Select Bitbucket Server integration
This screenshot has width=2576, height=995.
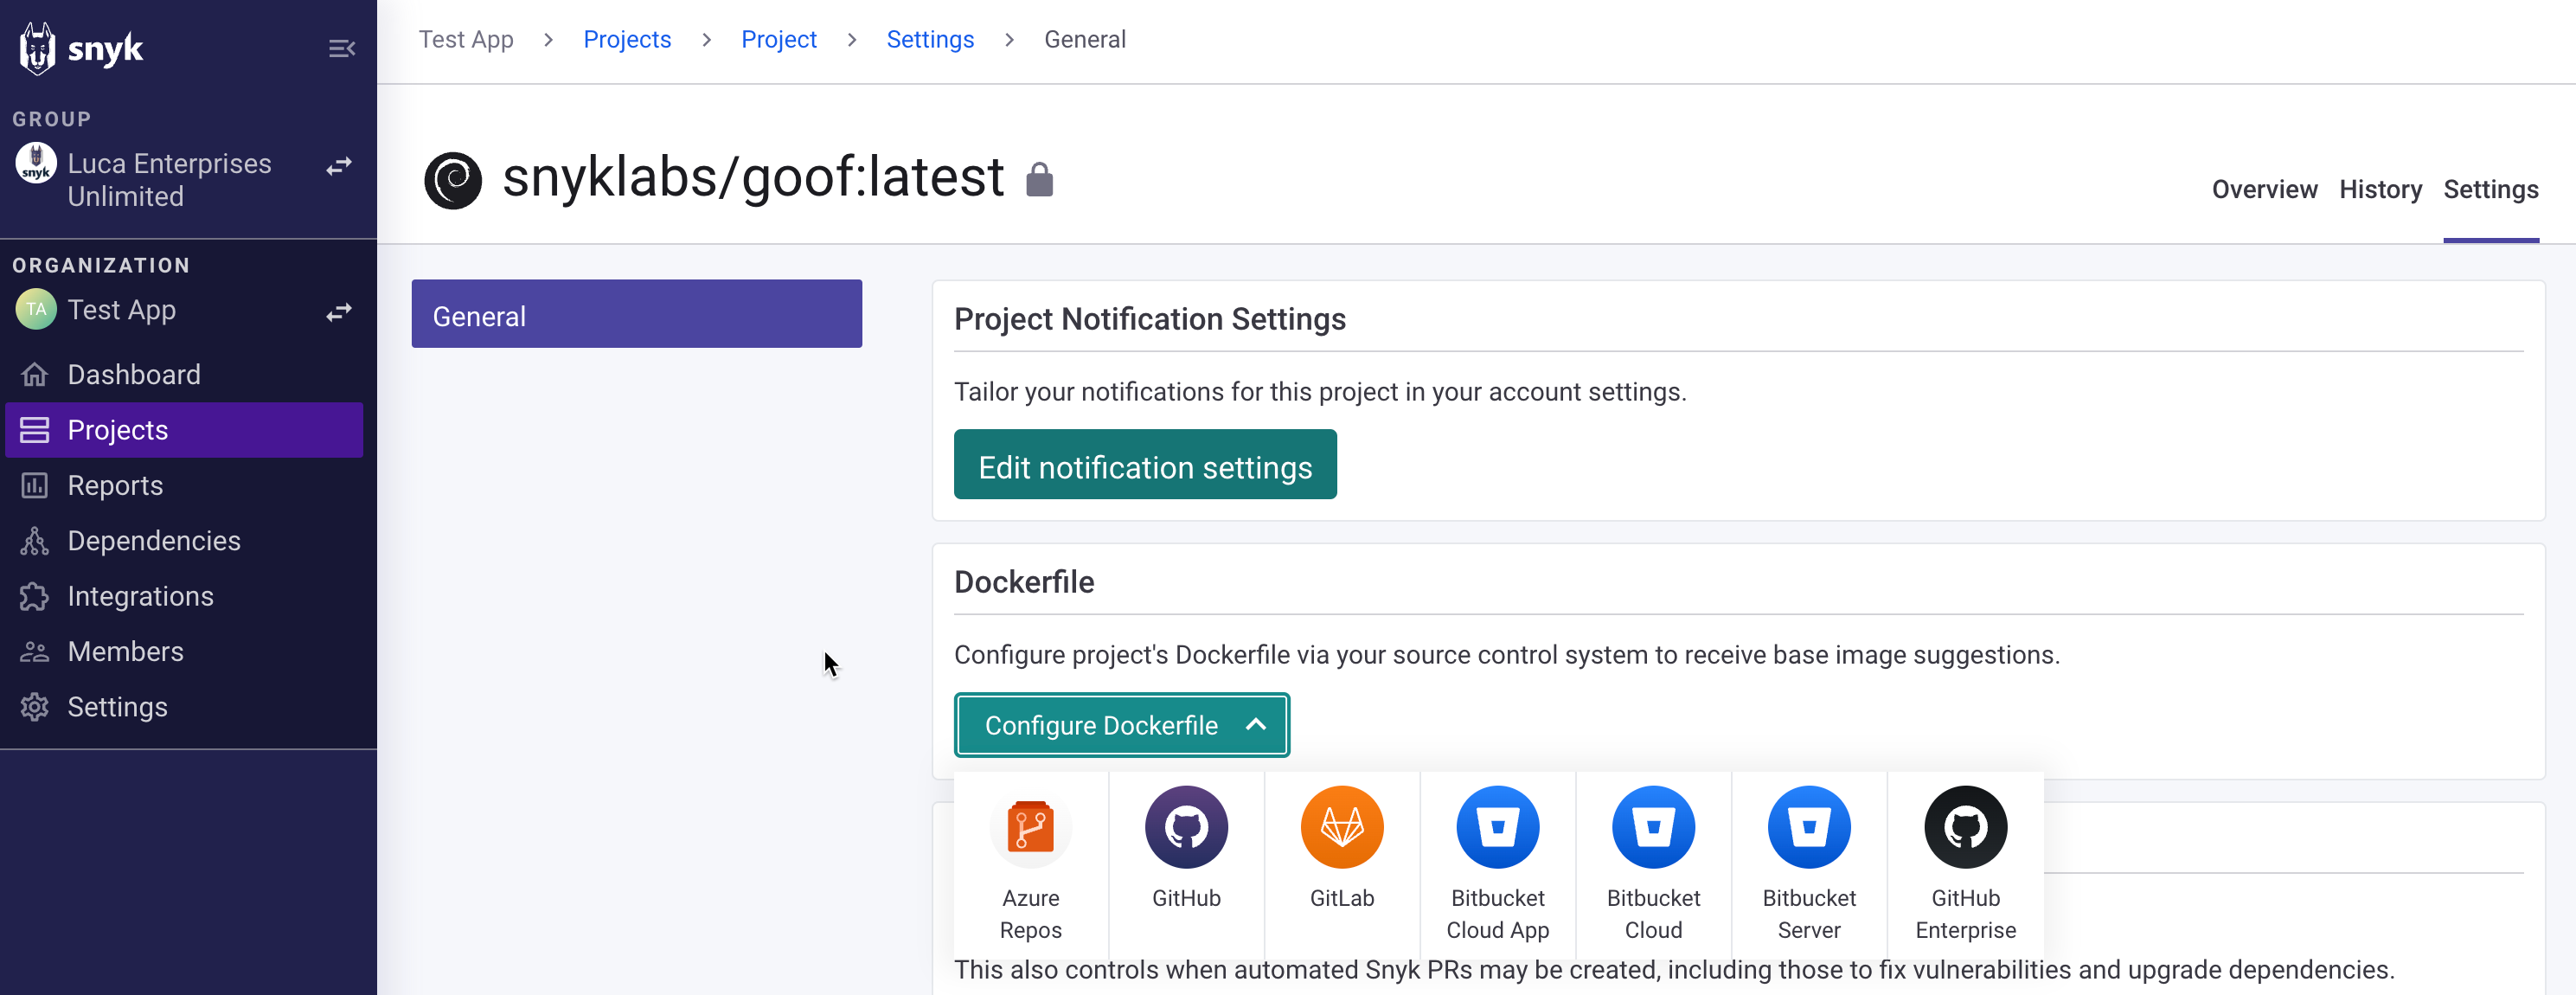[1808, 863]
